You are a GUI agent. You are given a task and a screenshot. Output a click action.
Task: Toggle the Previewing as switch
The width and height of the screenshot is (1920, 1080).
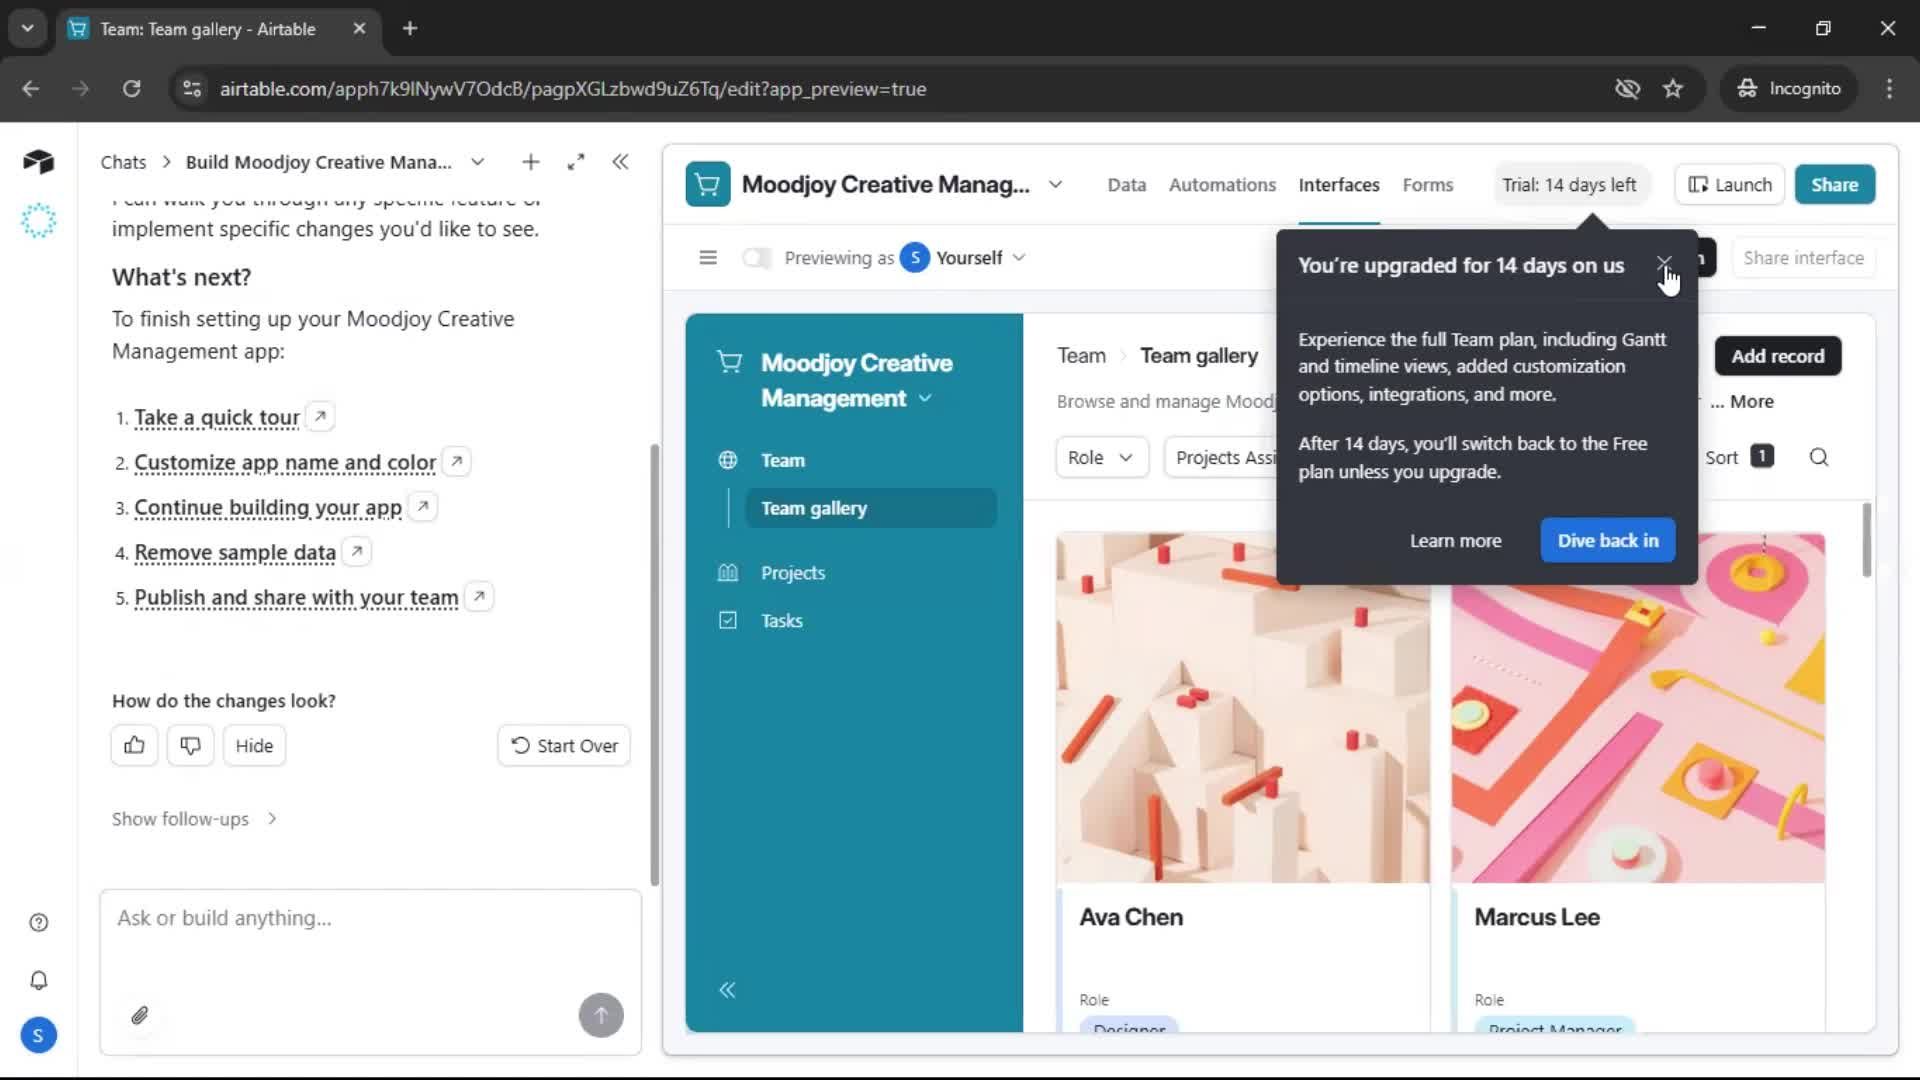tap(757, 258)
